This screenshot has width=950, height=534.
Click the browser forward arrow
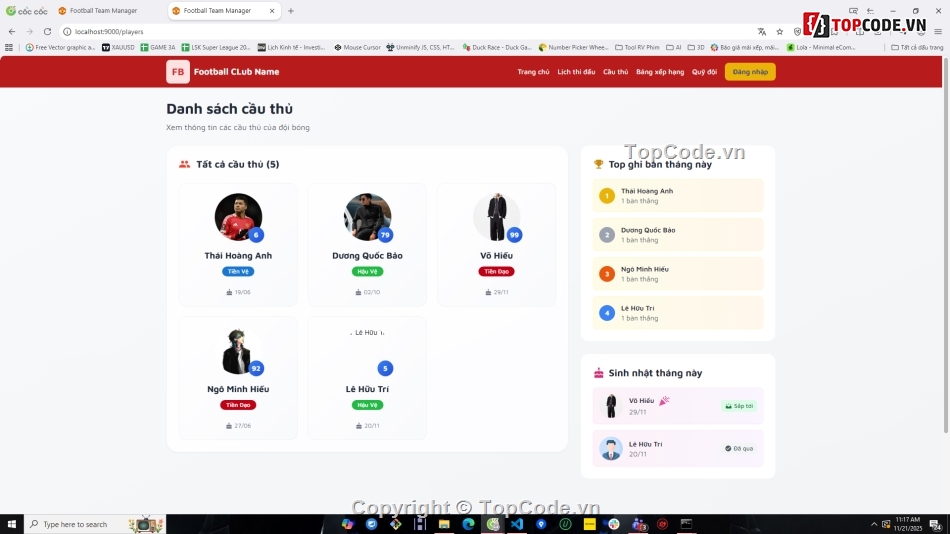point(29,32)
